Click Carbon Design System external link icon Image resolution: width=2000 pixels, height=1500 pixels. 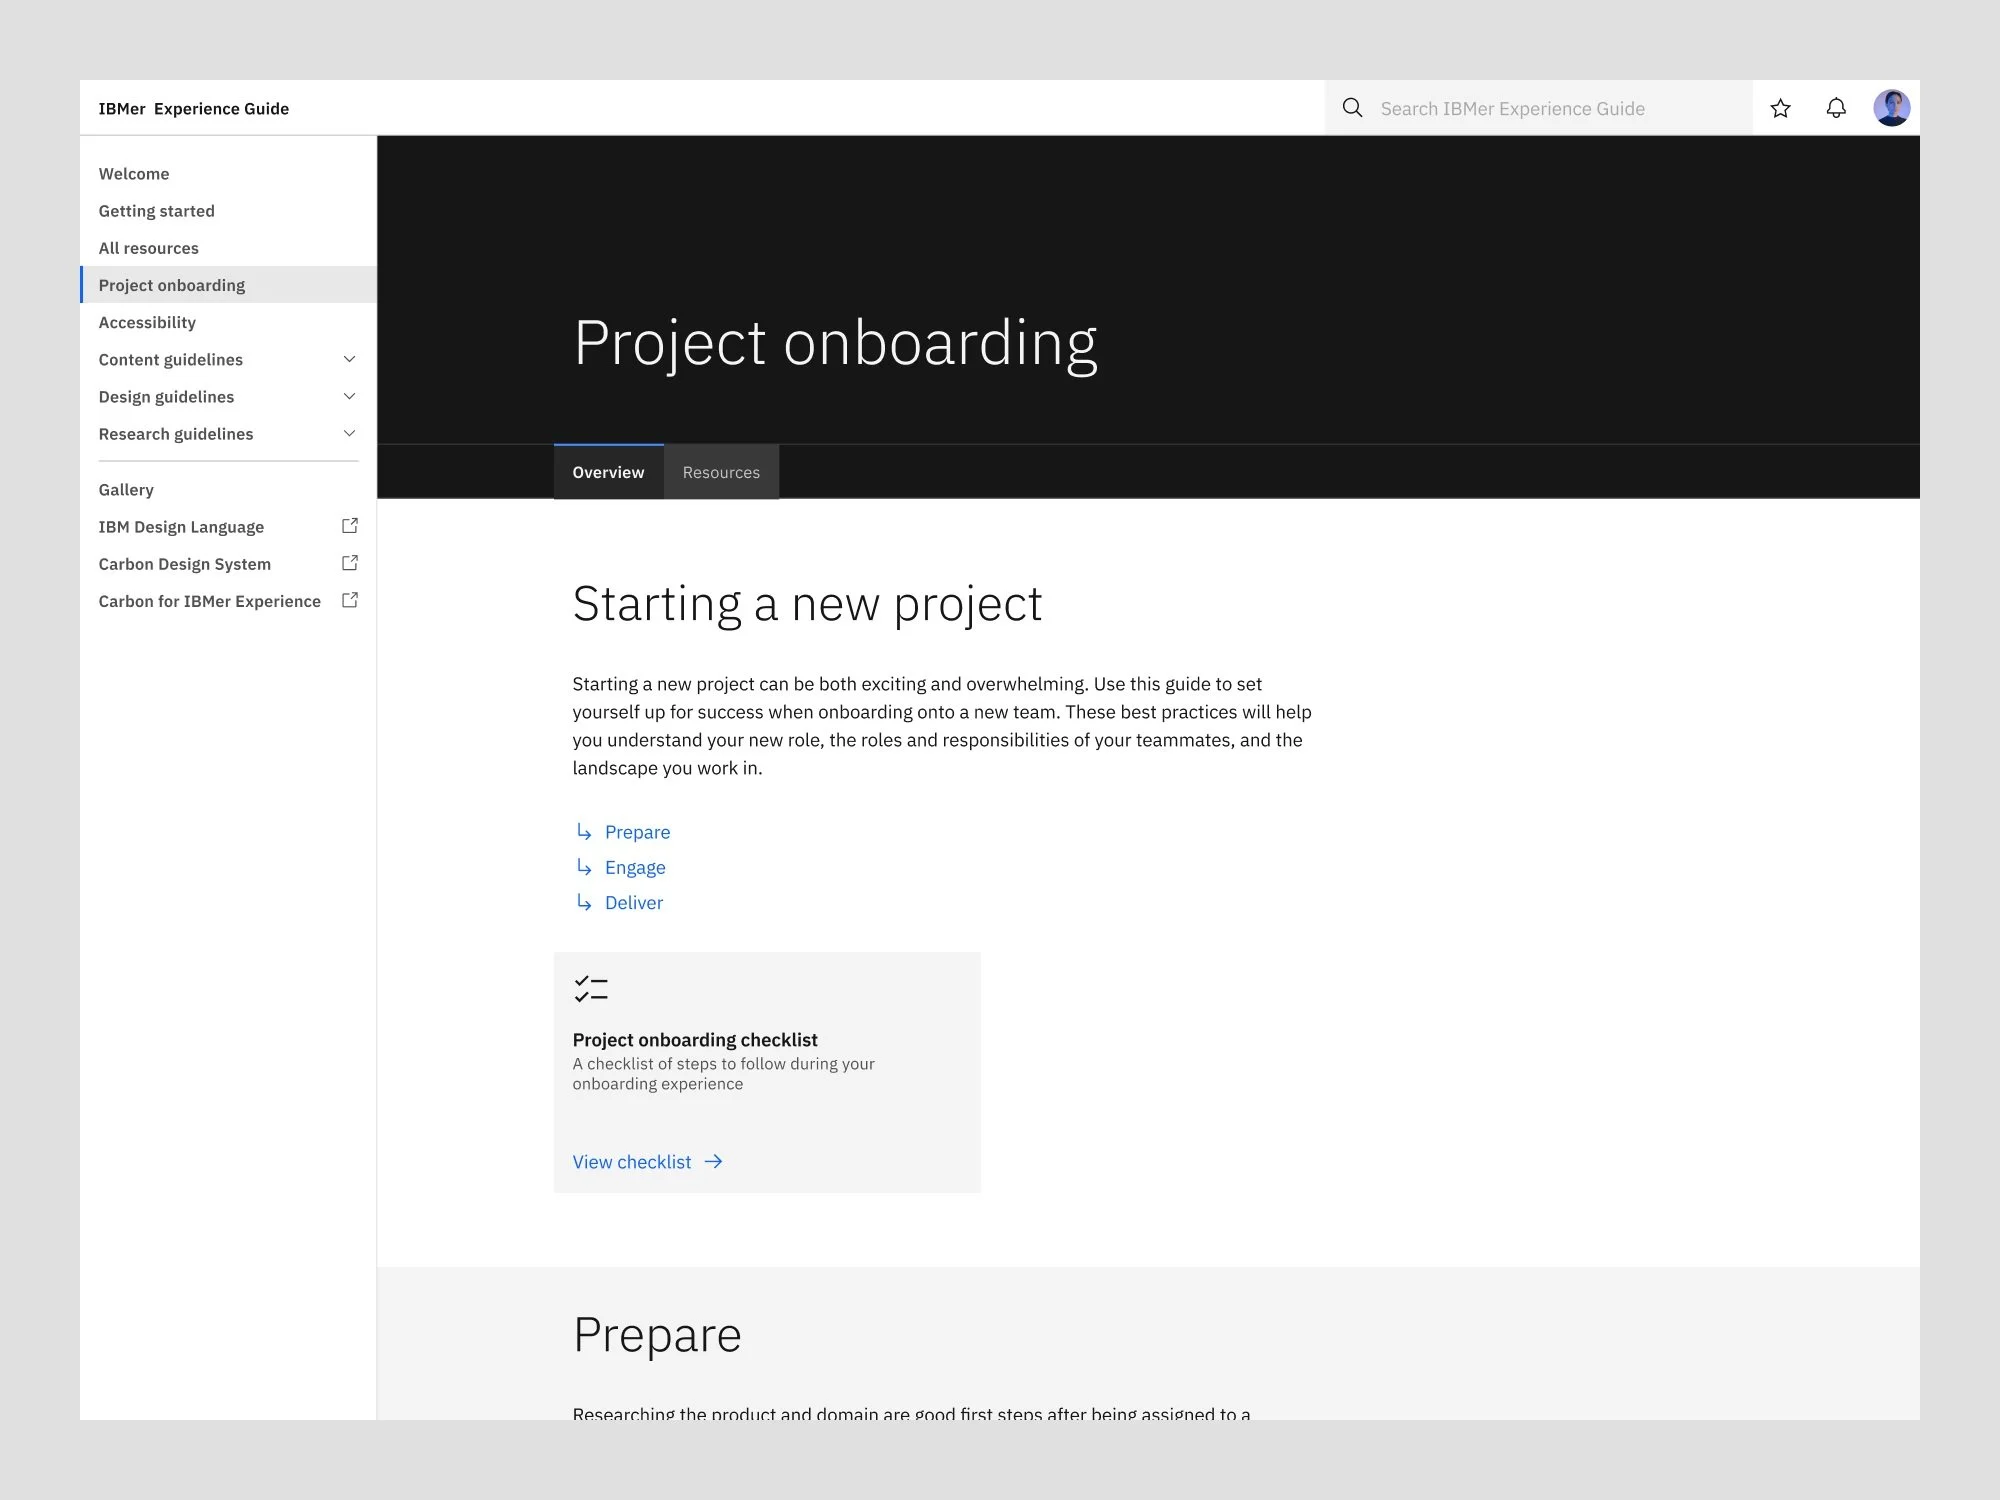click(350, 563)
